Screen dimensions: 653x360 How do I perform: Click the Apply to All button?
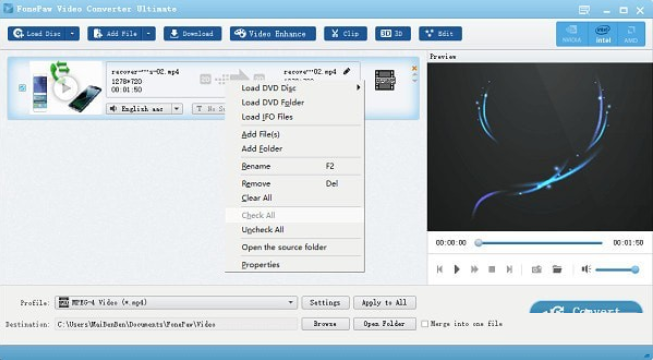click(384, 302)
